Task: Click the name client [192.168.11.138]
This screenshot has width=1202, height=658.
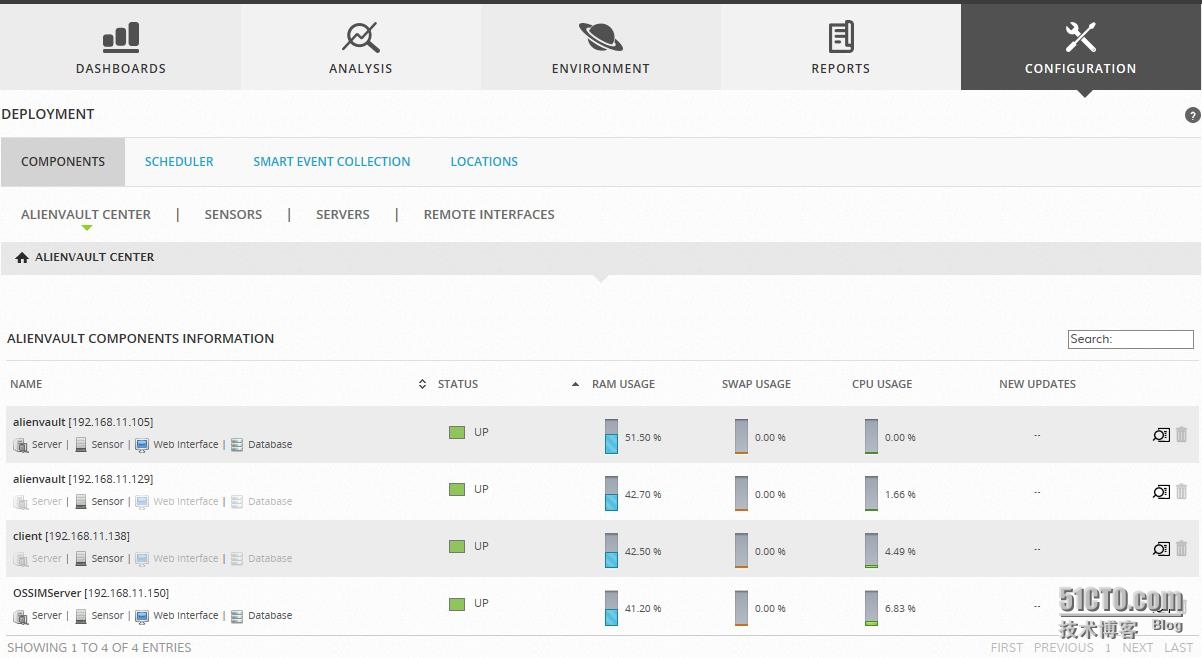Action: (x=71, y=536)
